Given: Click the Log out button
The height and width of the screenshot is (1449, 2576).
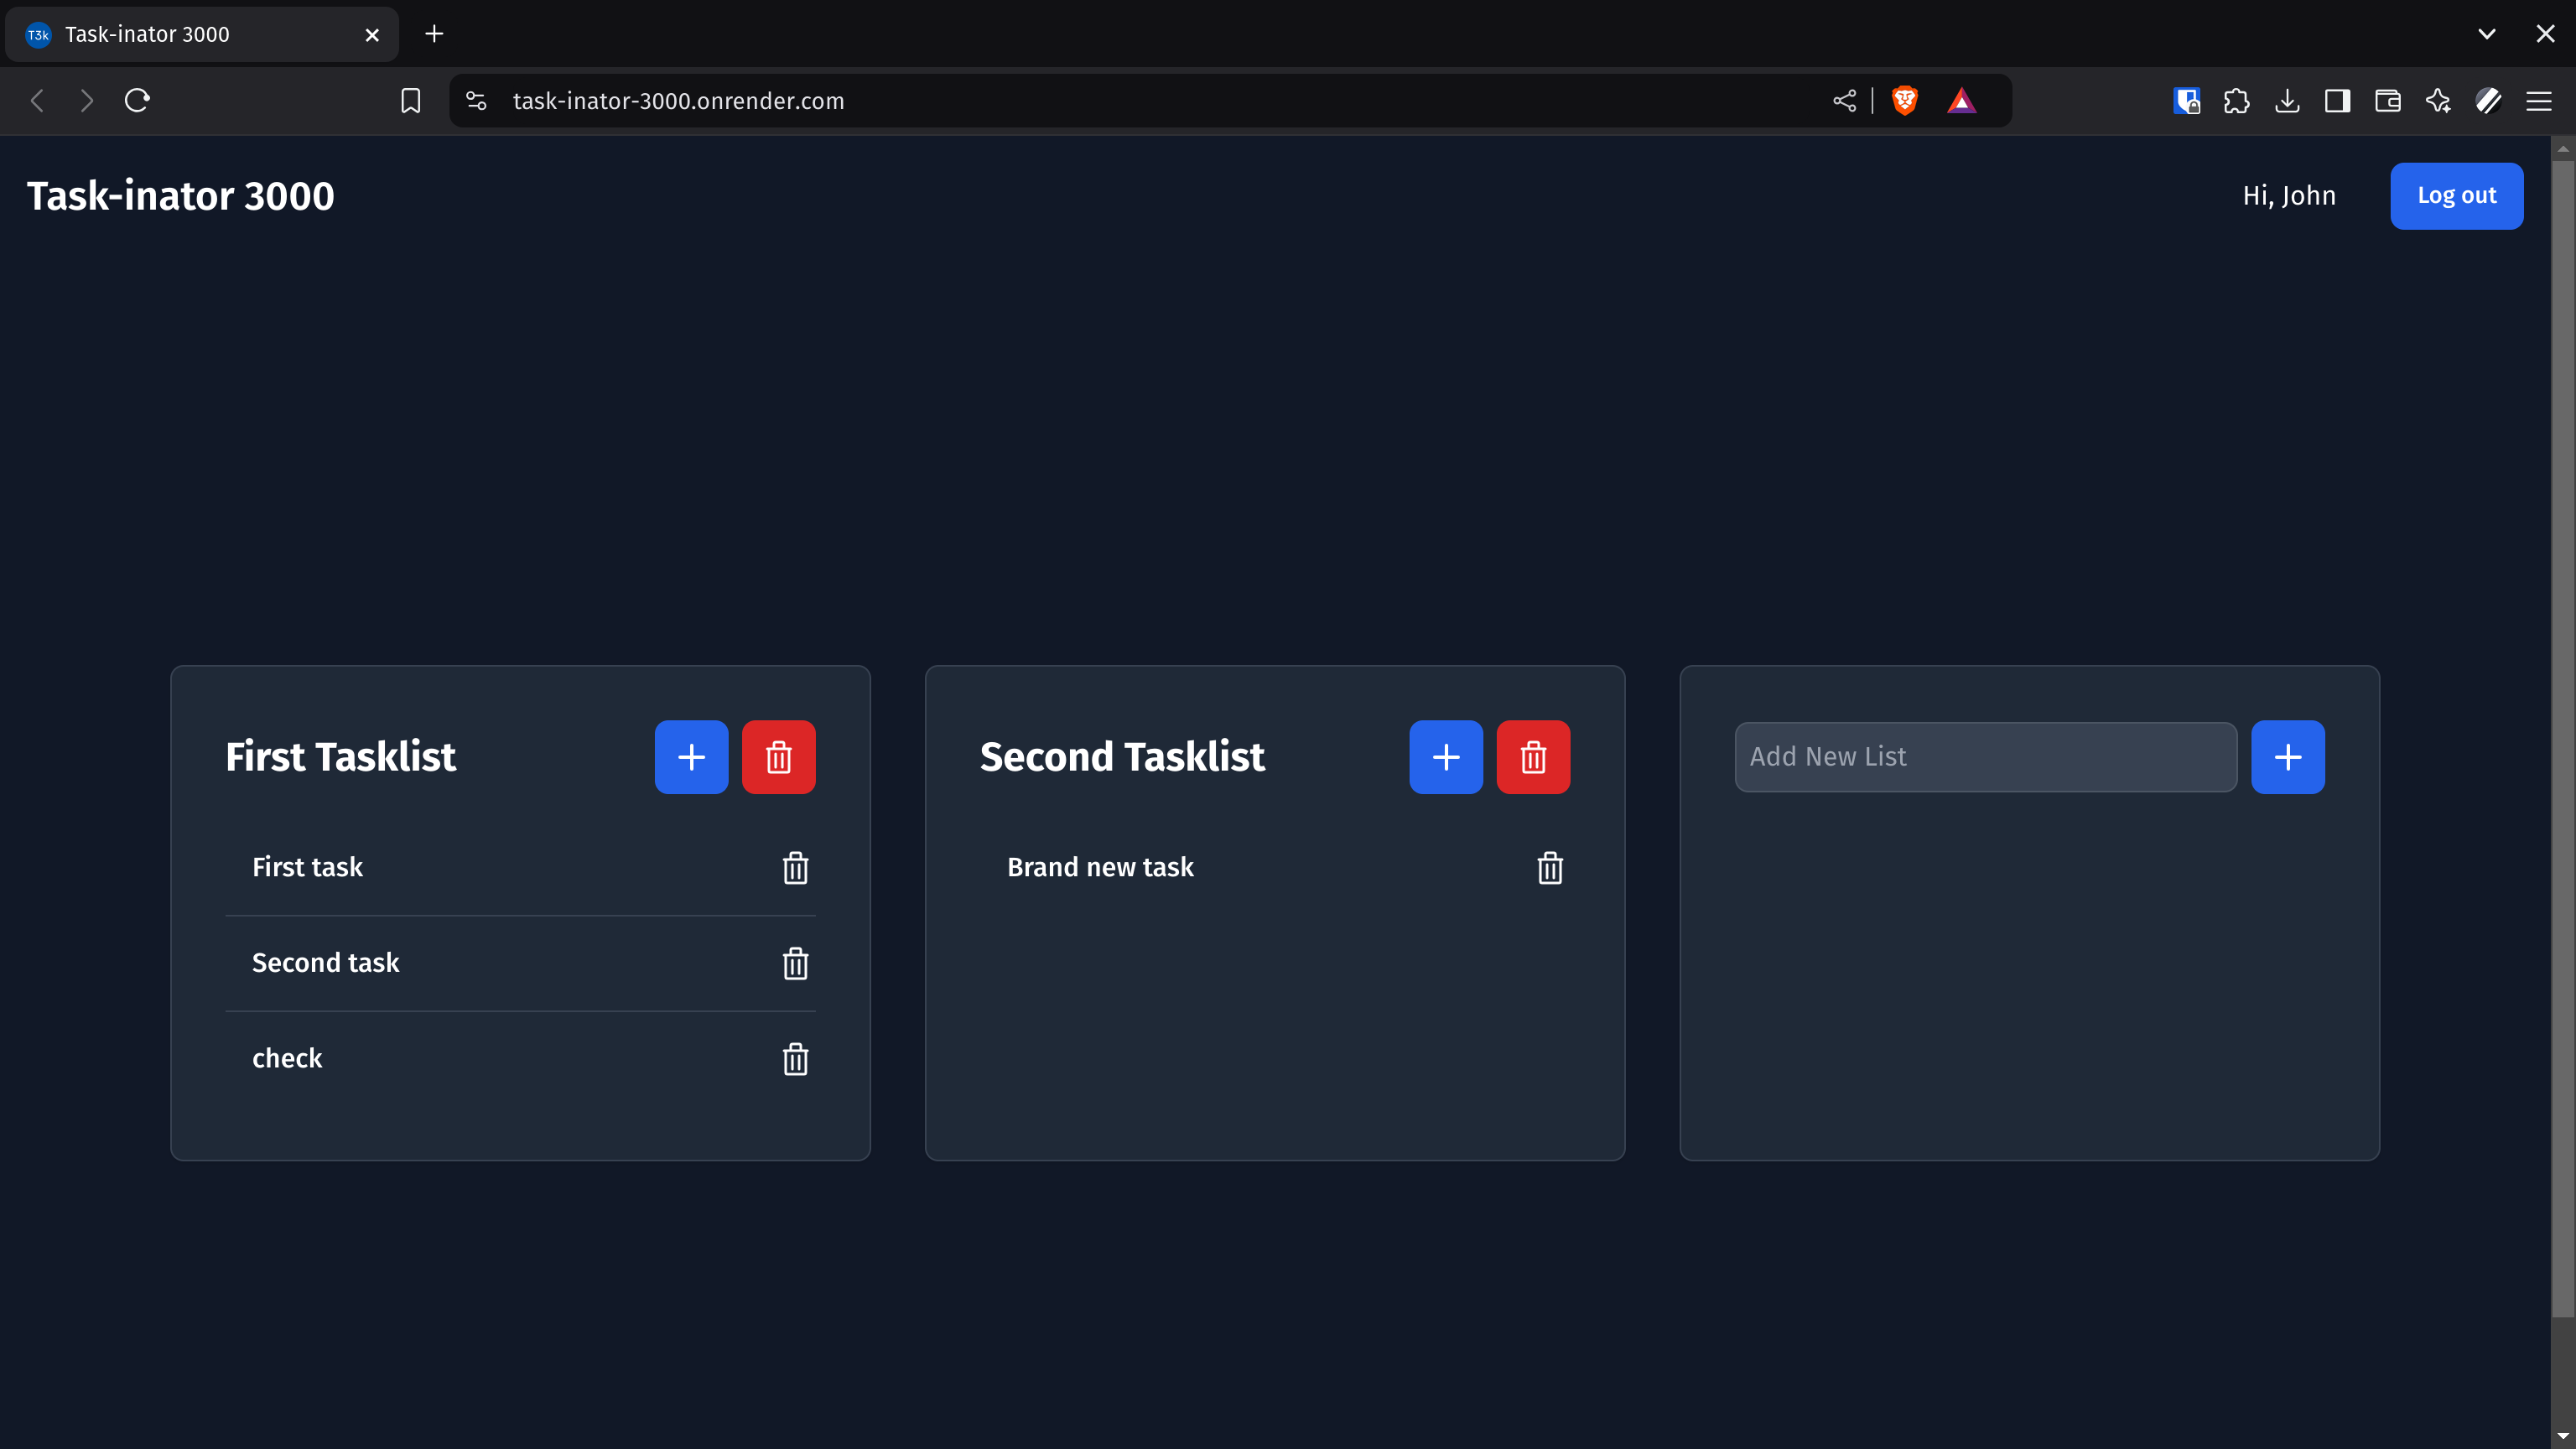Looking at the screenshot, I should click(2457, 195).
